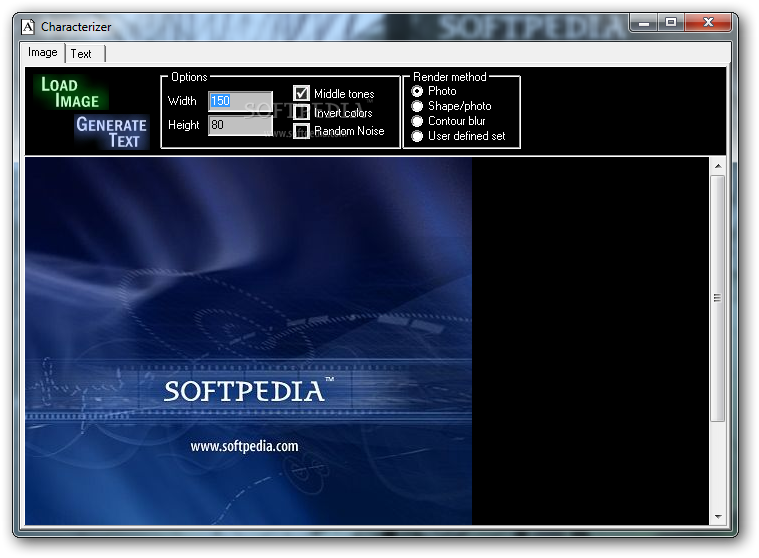Enable the Invert colors checkbox
The width and height of the screenshot is (759, 558).
point(302,112)
